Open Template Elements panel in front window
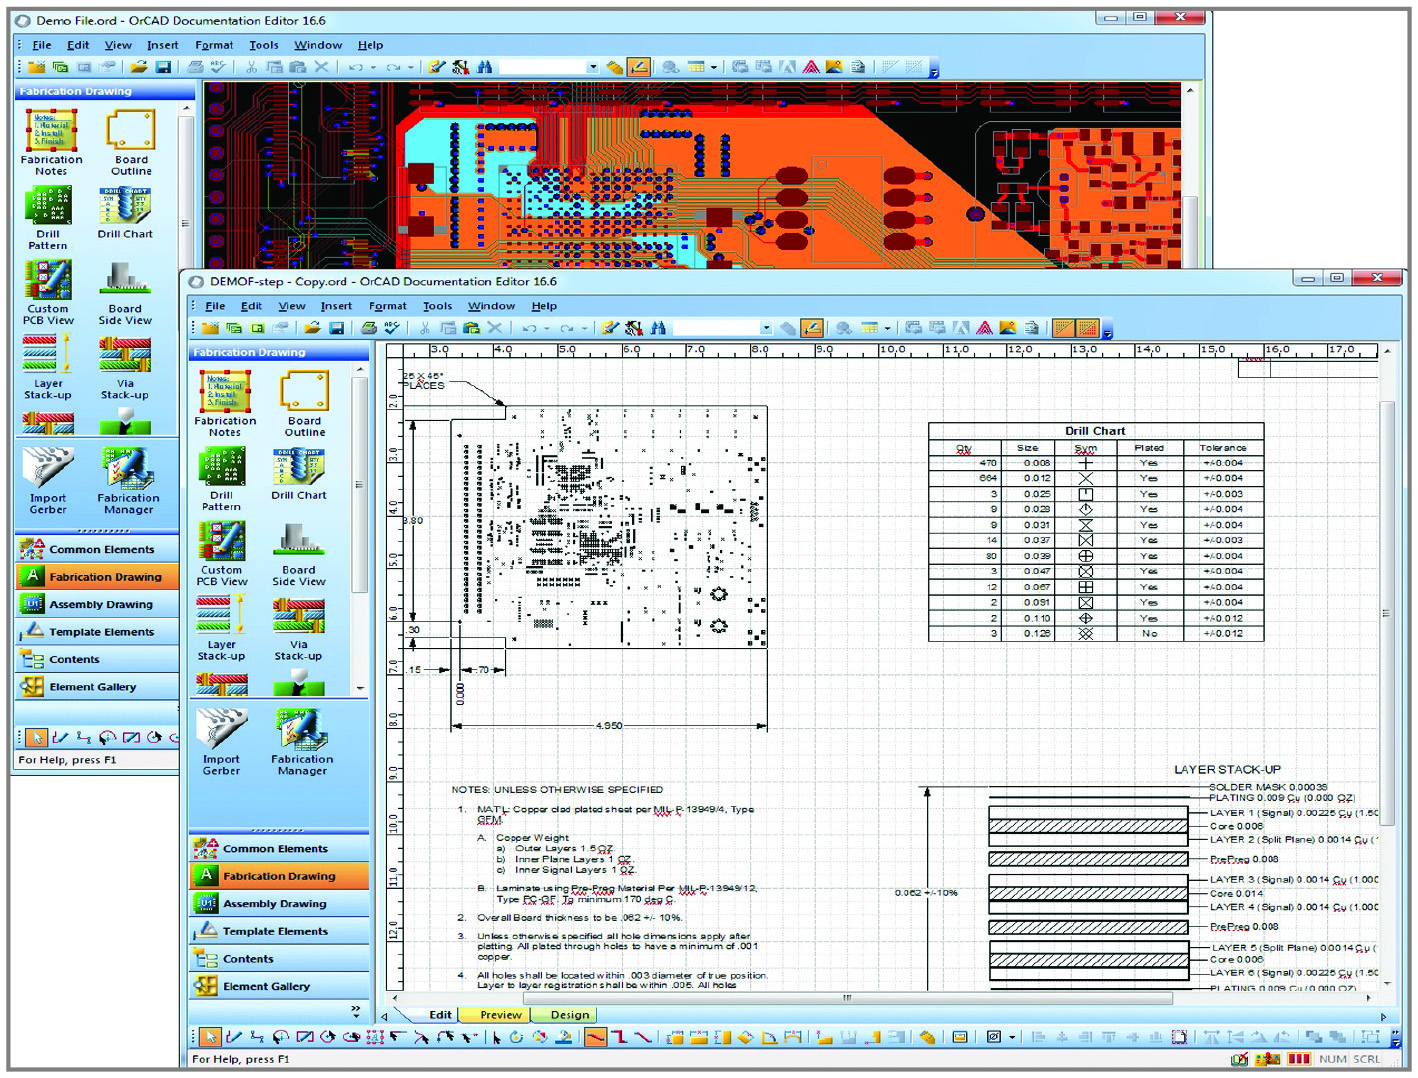This screenshot has width=1418, height=1078. point(279,931)
